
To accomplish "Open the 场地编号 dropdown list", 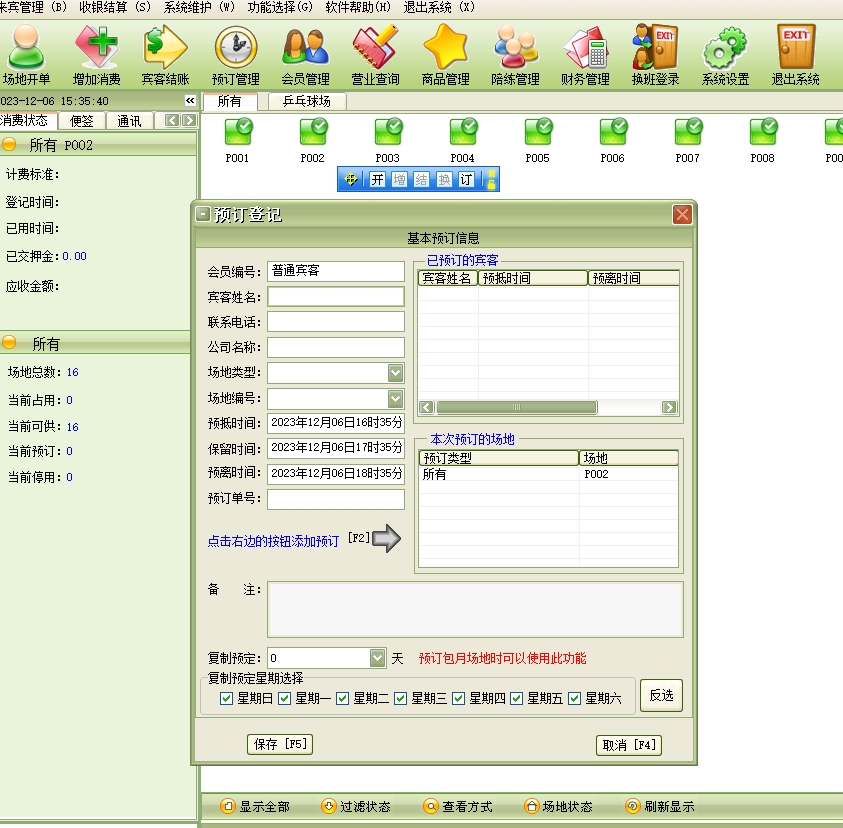I will point(395,398).
